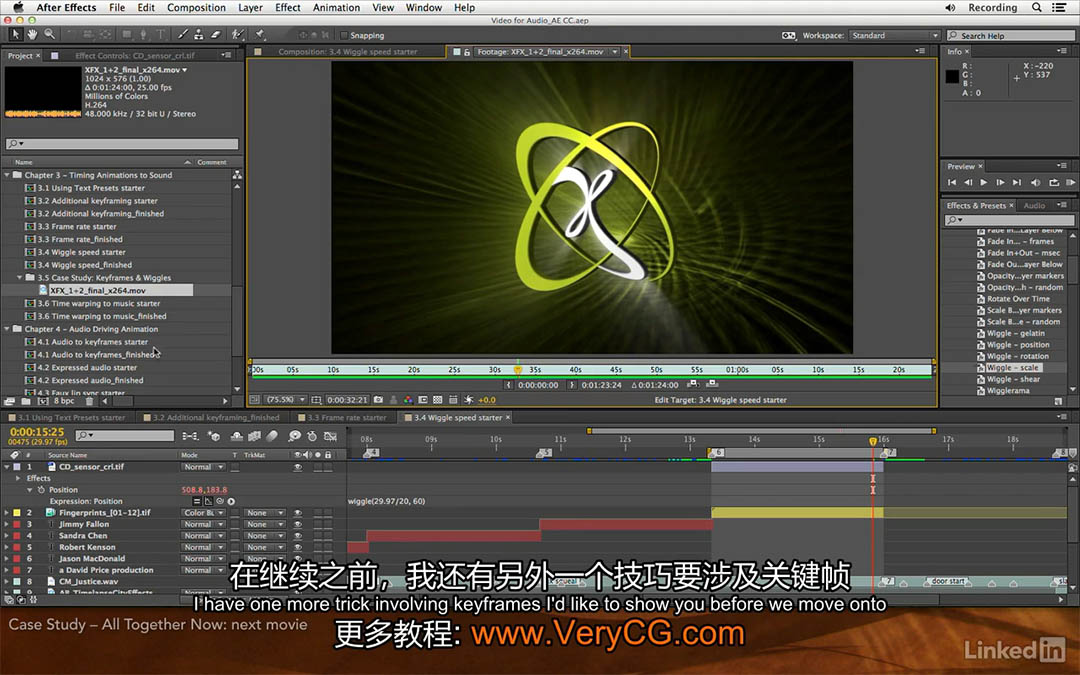Collapse the Position property twirl
This screenshot has height=675, width=1080.
(30, 490)
